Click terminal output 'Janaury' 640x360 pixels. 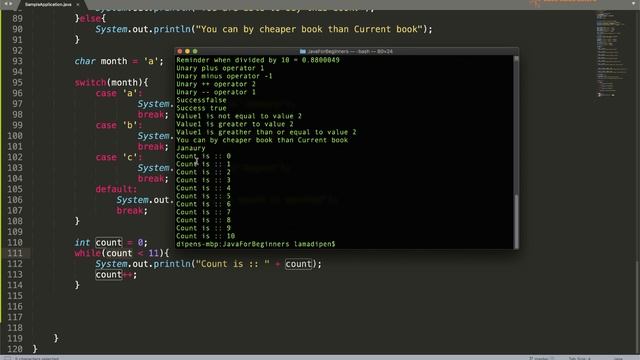[191, 148]
